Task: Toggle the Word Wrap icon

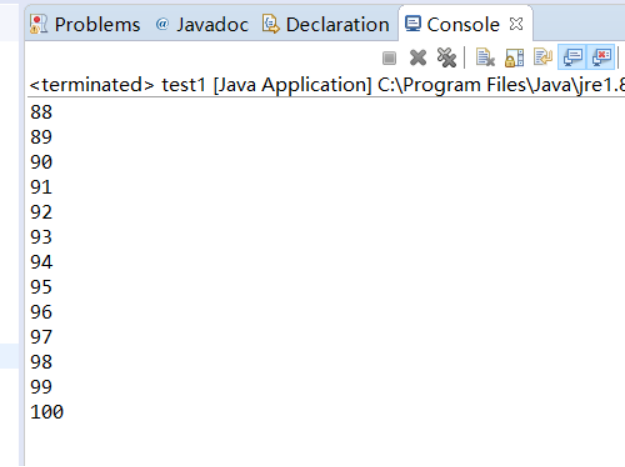Action: [x=543, y=59]
